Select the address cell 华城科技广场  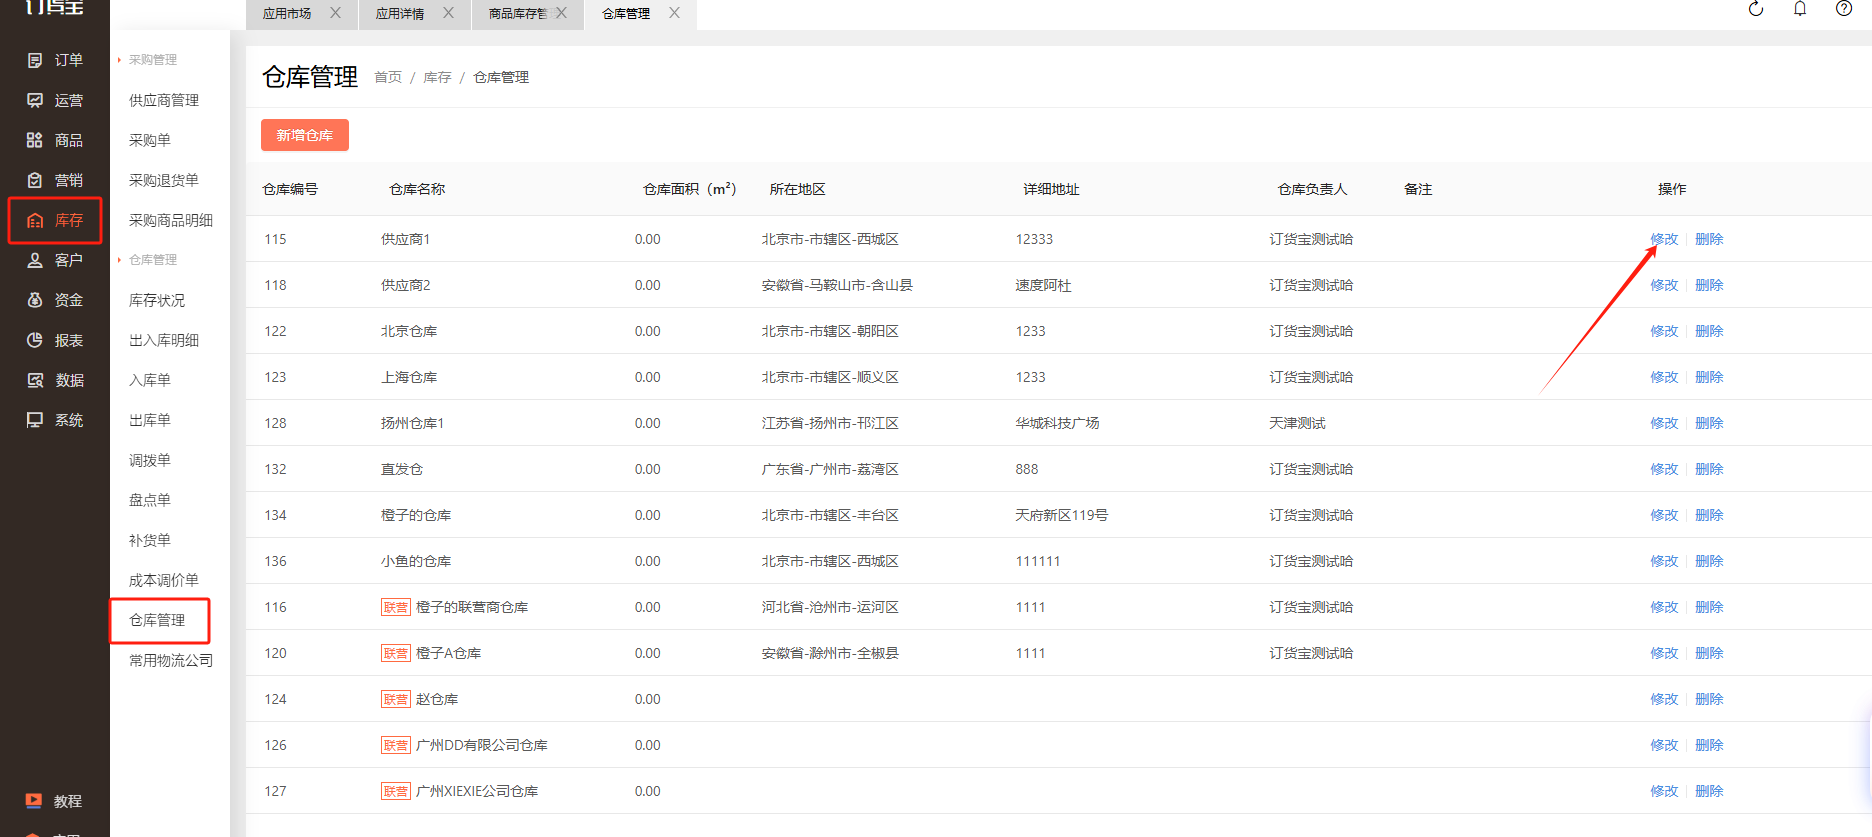tap(1057, 423)
